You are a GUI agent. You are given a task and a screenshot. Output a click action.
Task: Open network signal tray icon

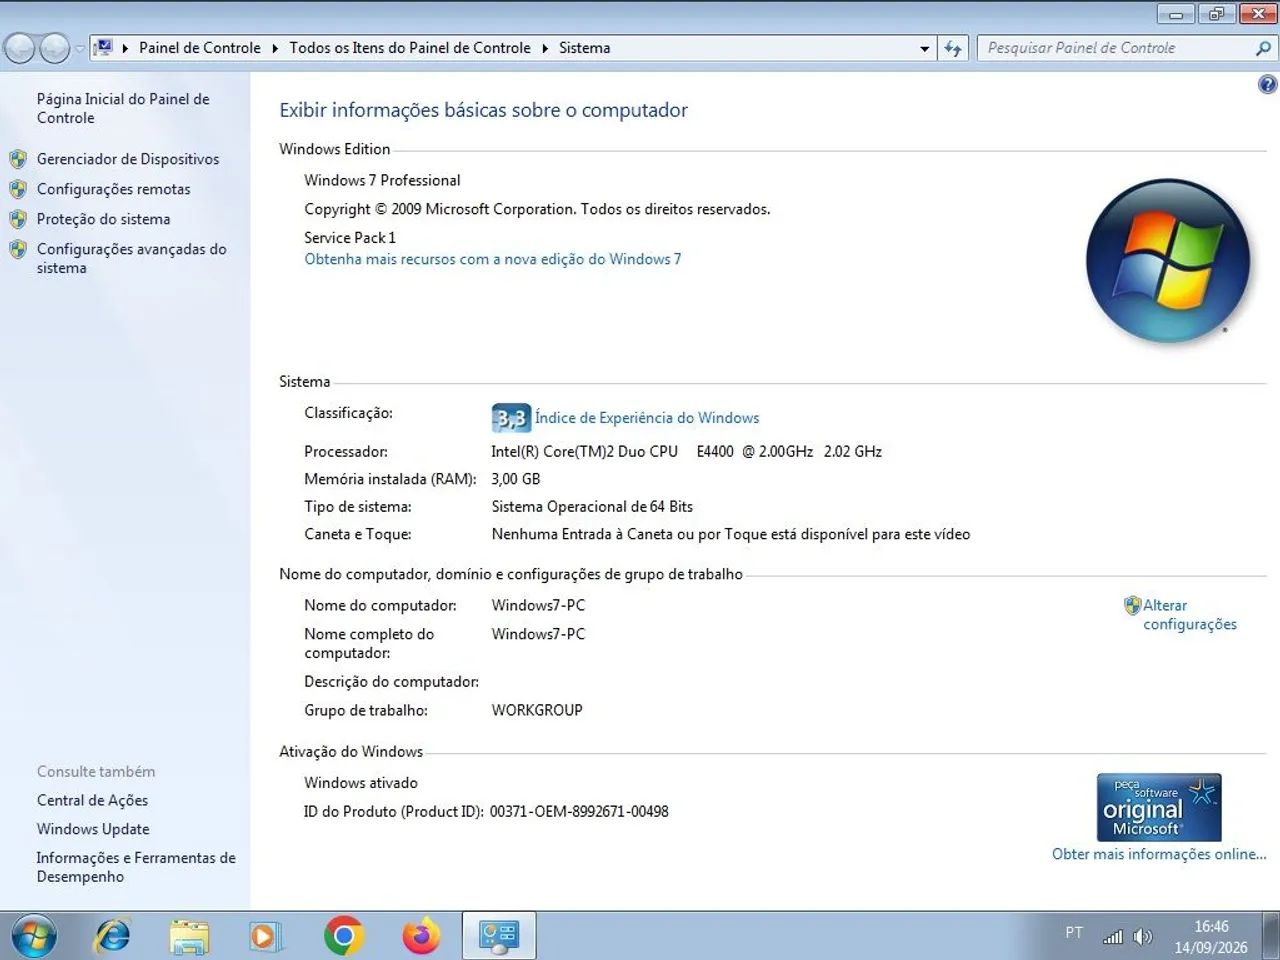click(1113, 937)
